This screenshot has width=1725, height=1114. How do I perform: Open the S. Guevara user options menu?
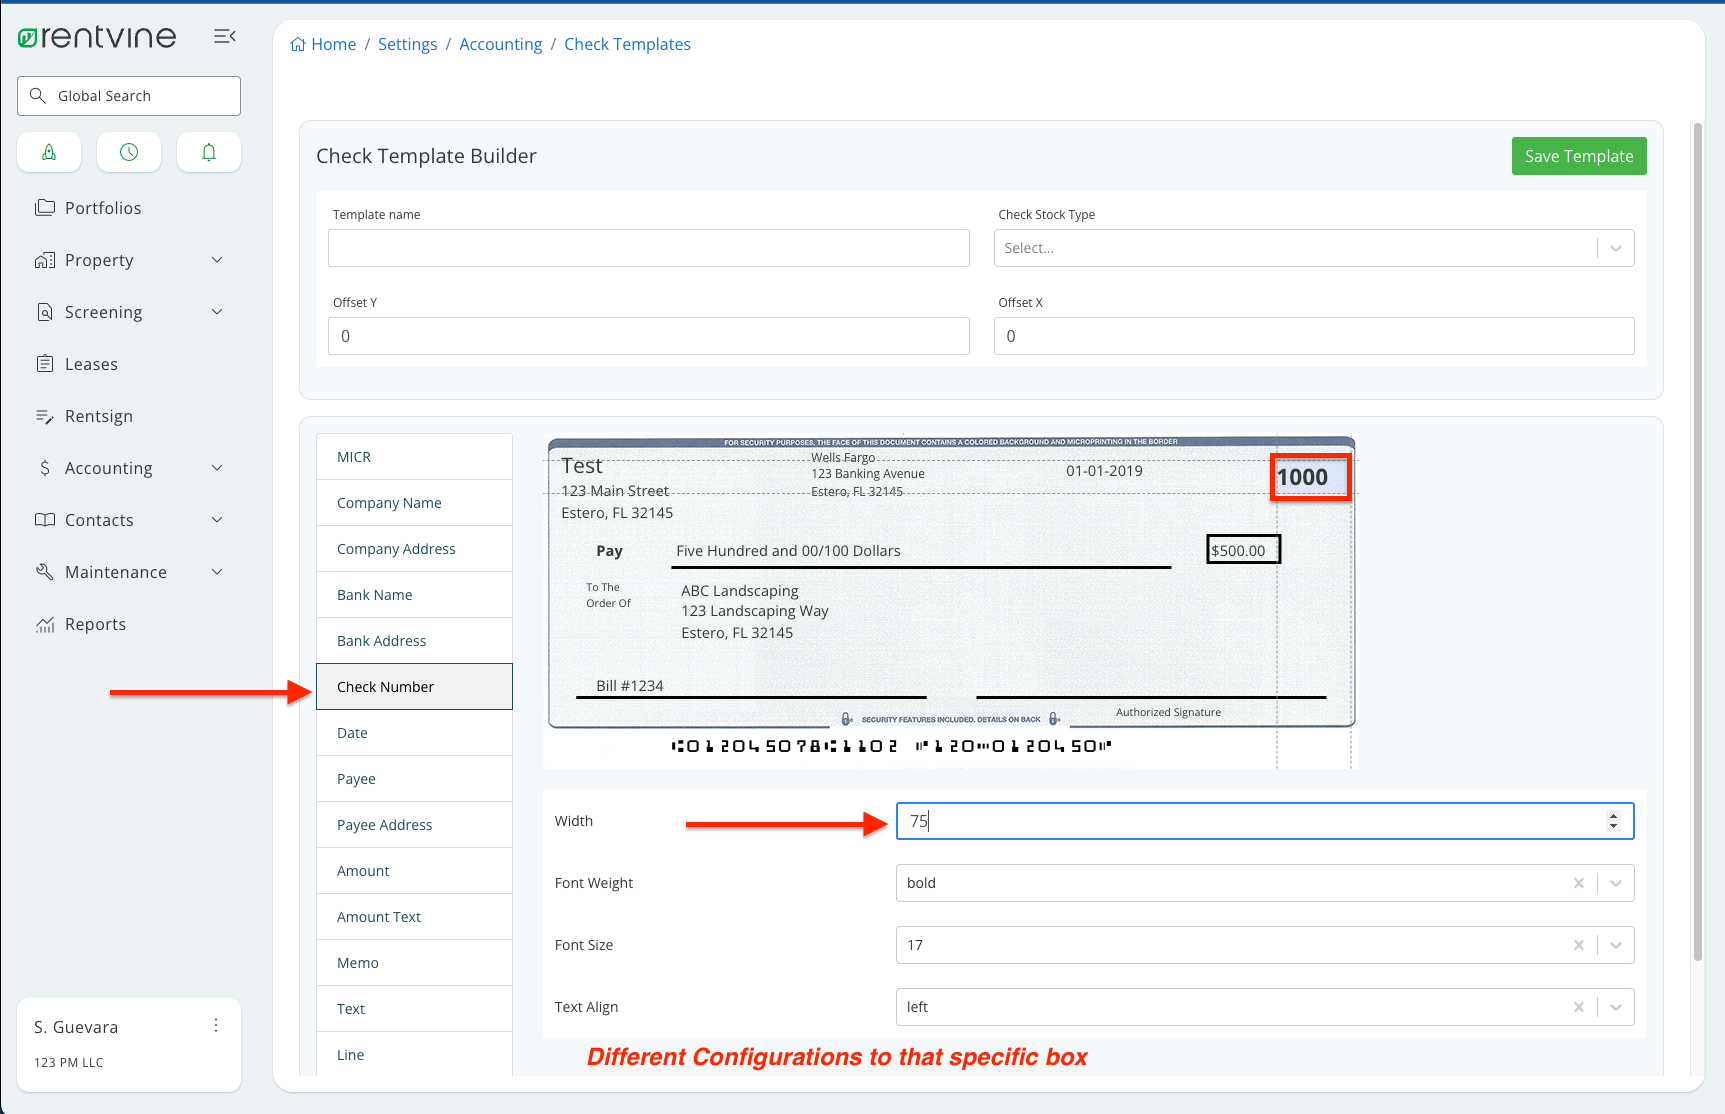tap(216, 1025)
